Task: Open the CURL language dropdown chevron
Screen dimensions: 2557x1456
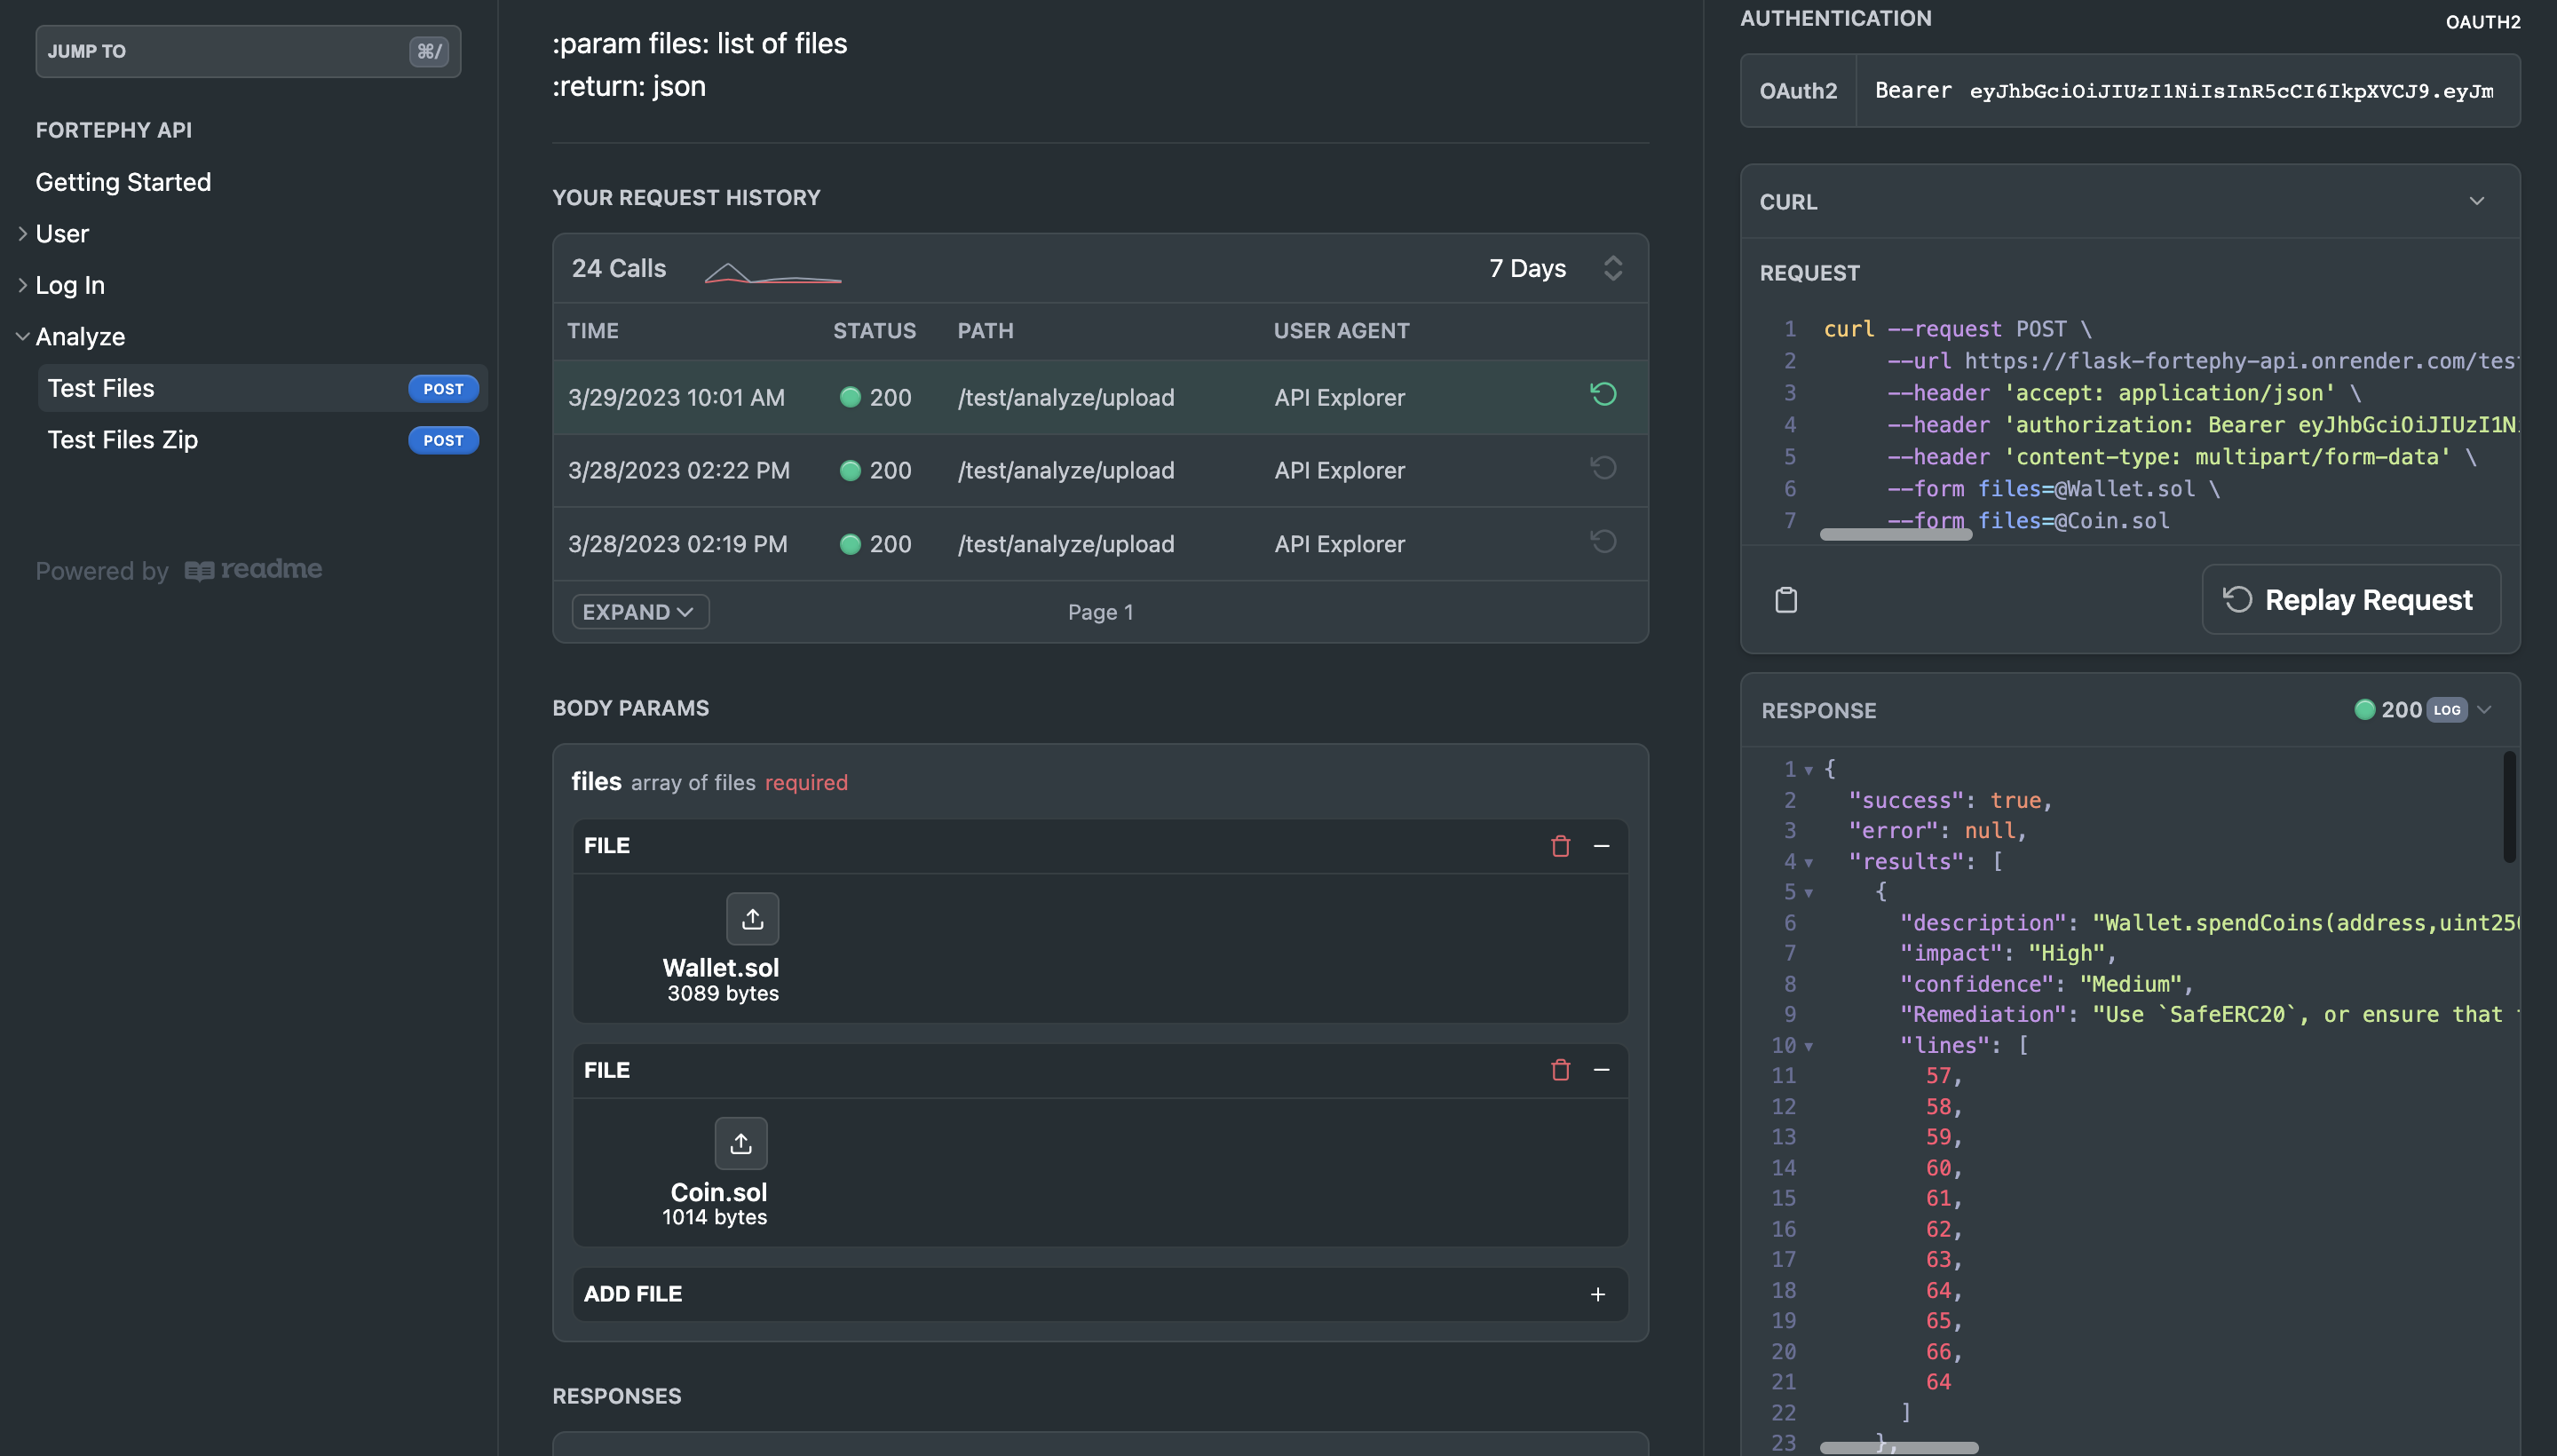Action: tap(2476, 201)
